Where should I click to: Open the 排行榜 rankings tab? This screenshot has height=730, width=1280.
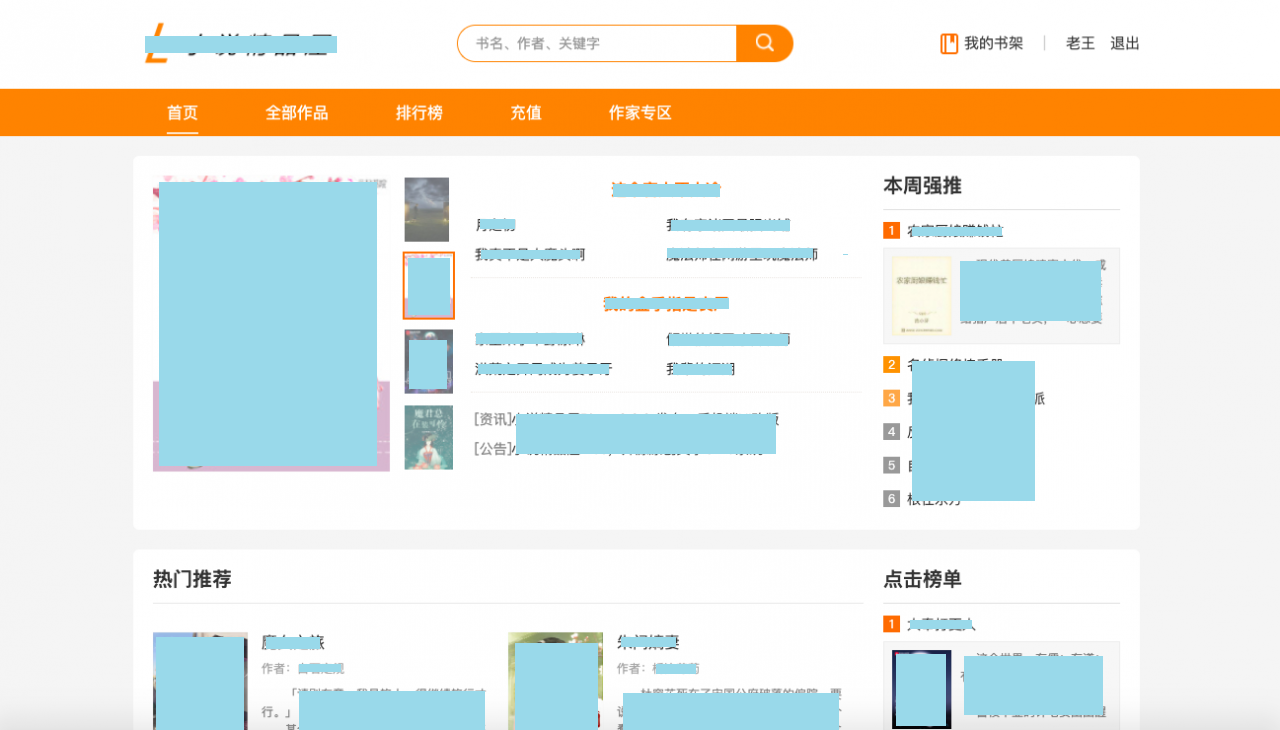click(419, 113)
